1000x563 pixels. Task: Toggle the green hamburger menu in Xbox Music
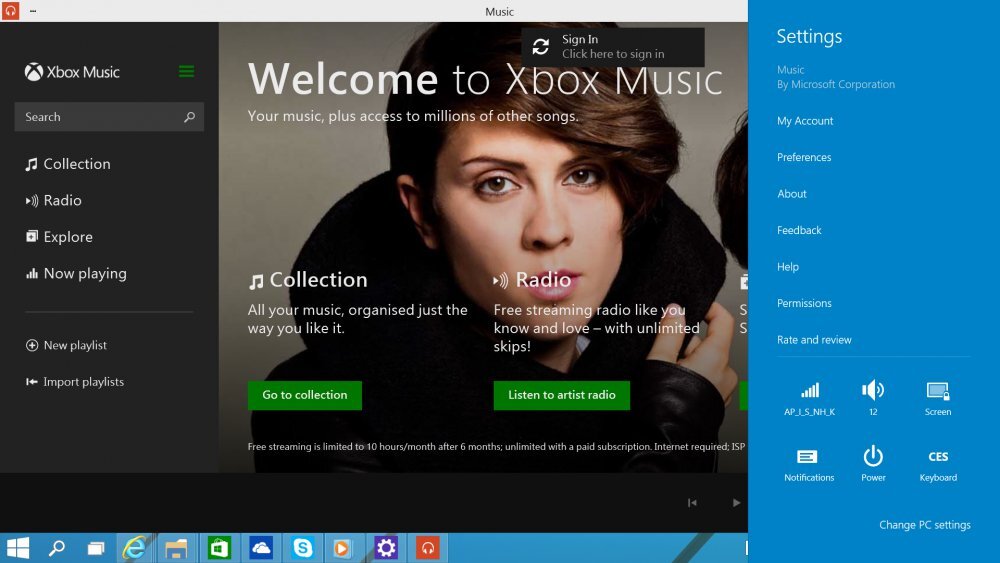[x=186, y=71]
